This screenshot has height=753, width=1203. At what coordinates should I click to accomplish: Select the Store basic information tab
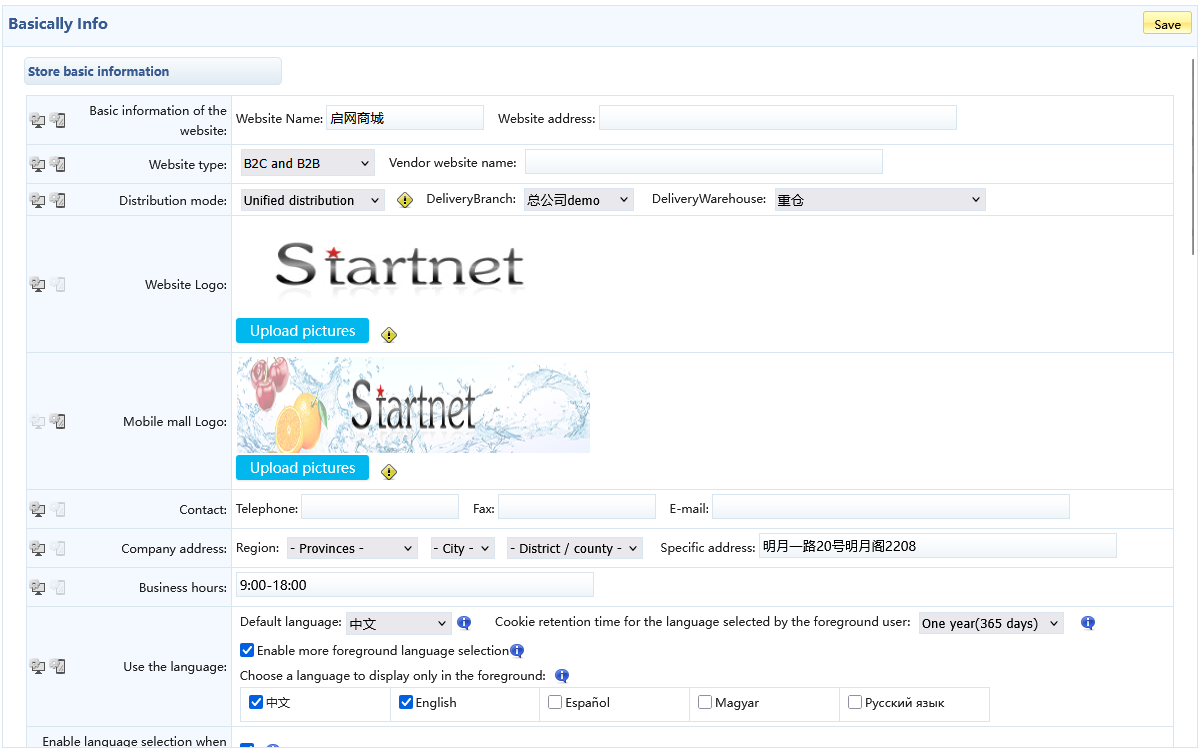point(152,71)
